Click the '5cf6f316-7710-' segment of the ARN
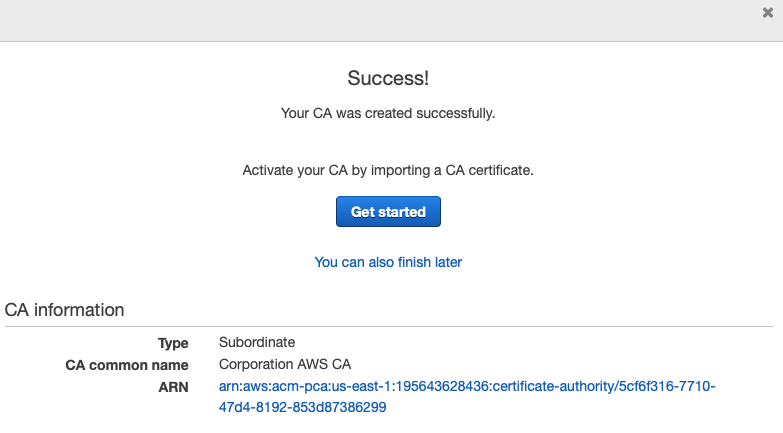 [668, 386]
